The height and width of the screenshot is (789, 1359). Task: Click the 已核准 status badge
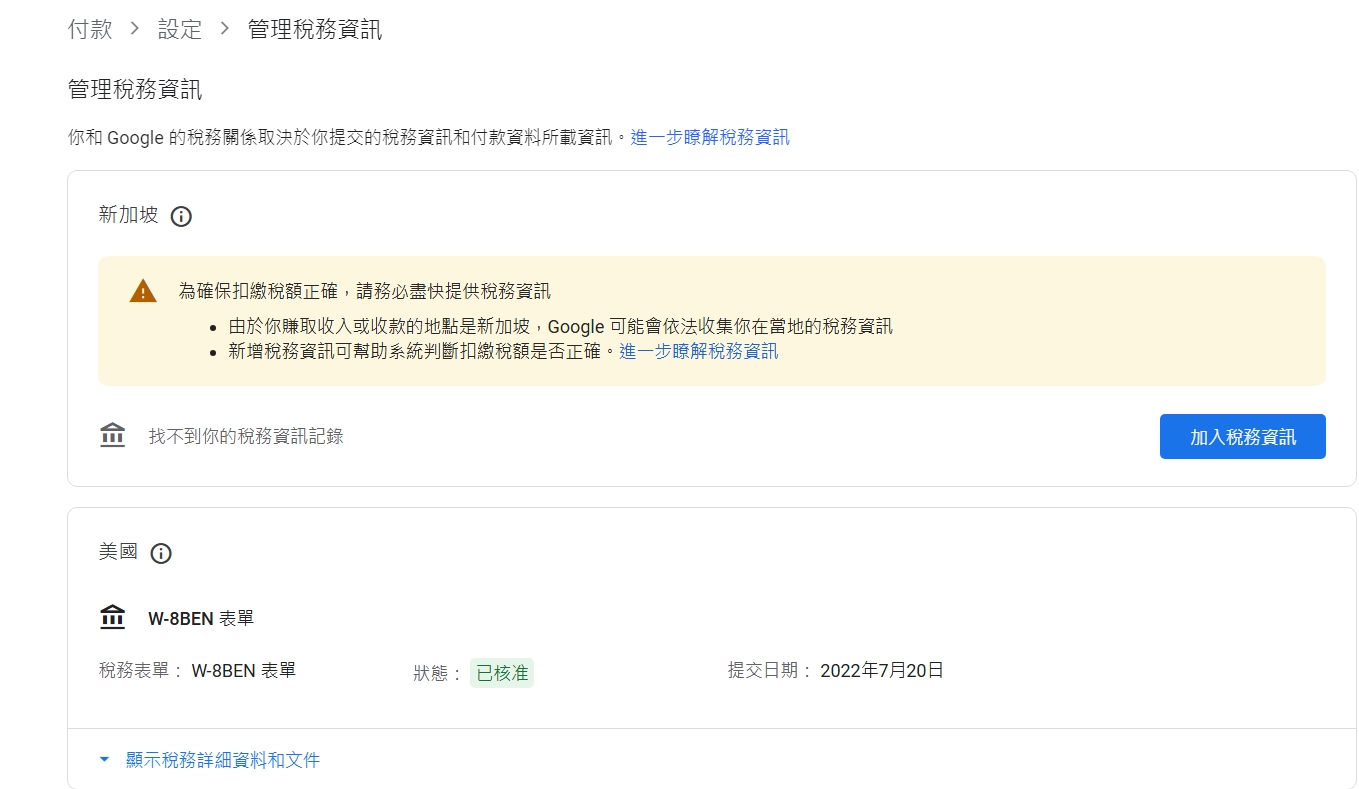tap(502, 673)
